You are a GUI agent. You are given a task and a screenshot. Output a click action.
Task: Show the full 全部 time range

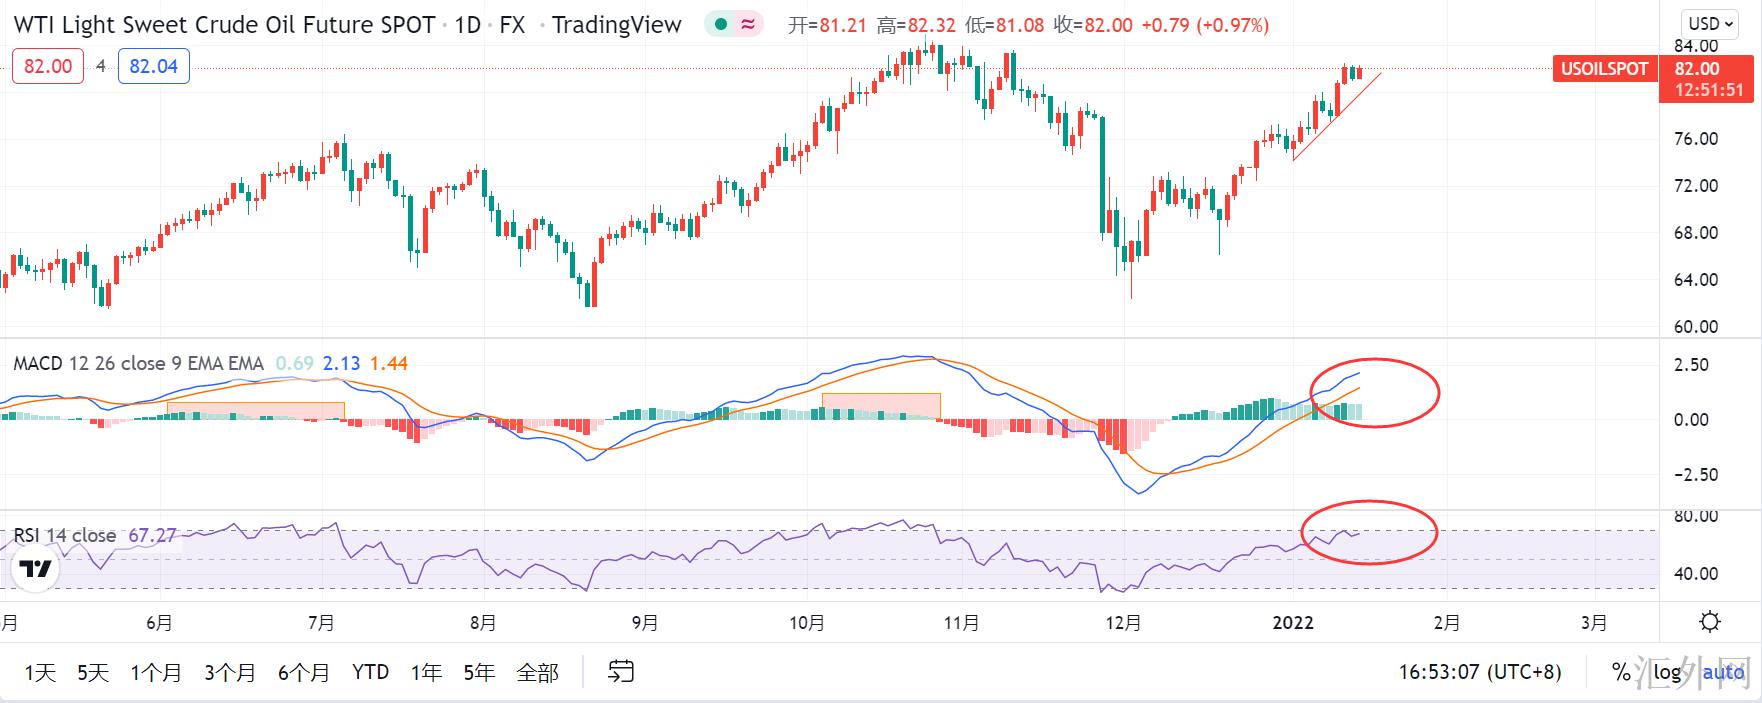pyautogui.click(x=537, y=672)
